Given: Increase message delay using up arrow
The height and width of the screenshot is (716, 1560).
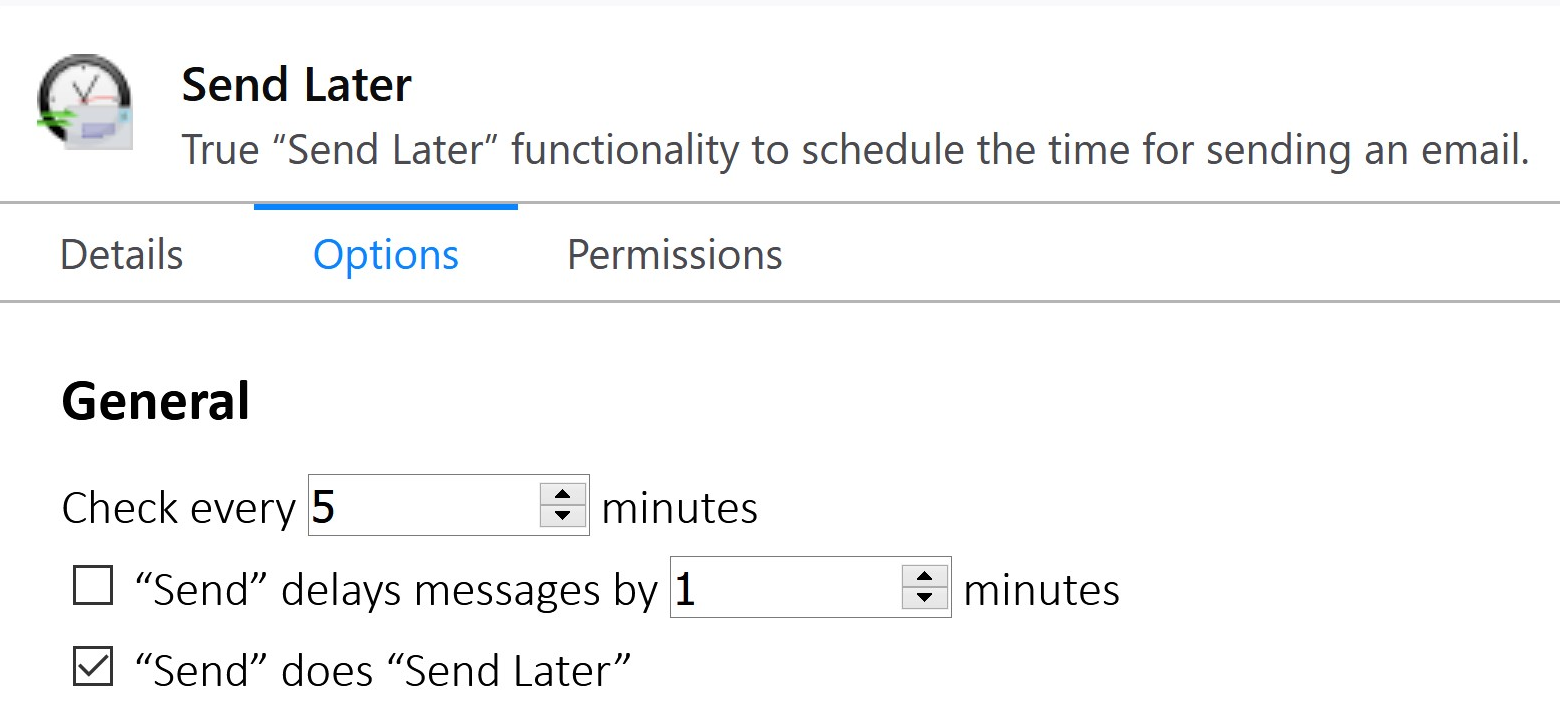Looking at the screenshot, I should (925, 576).
